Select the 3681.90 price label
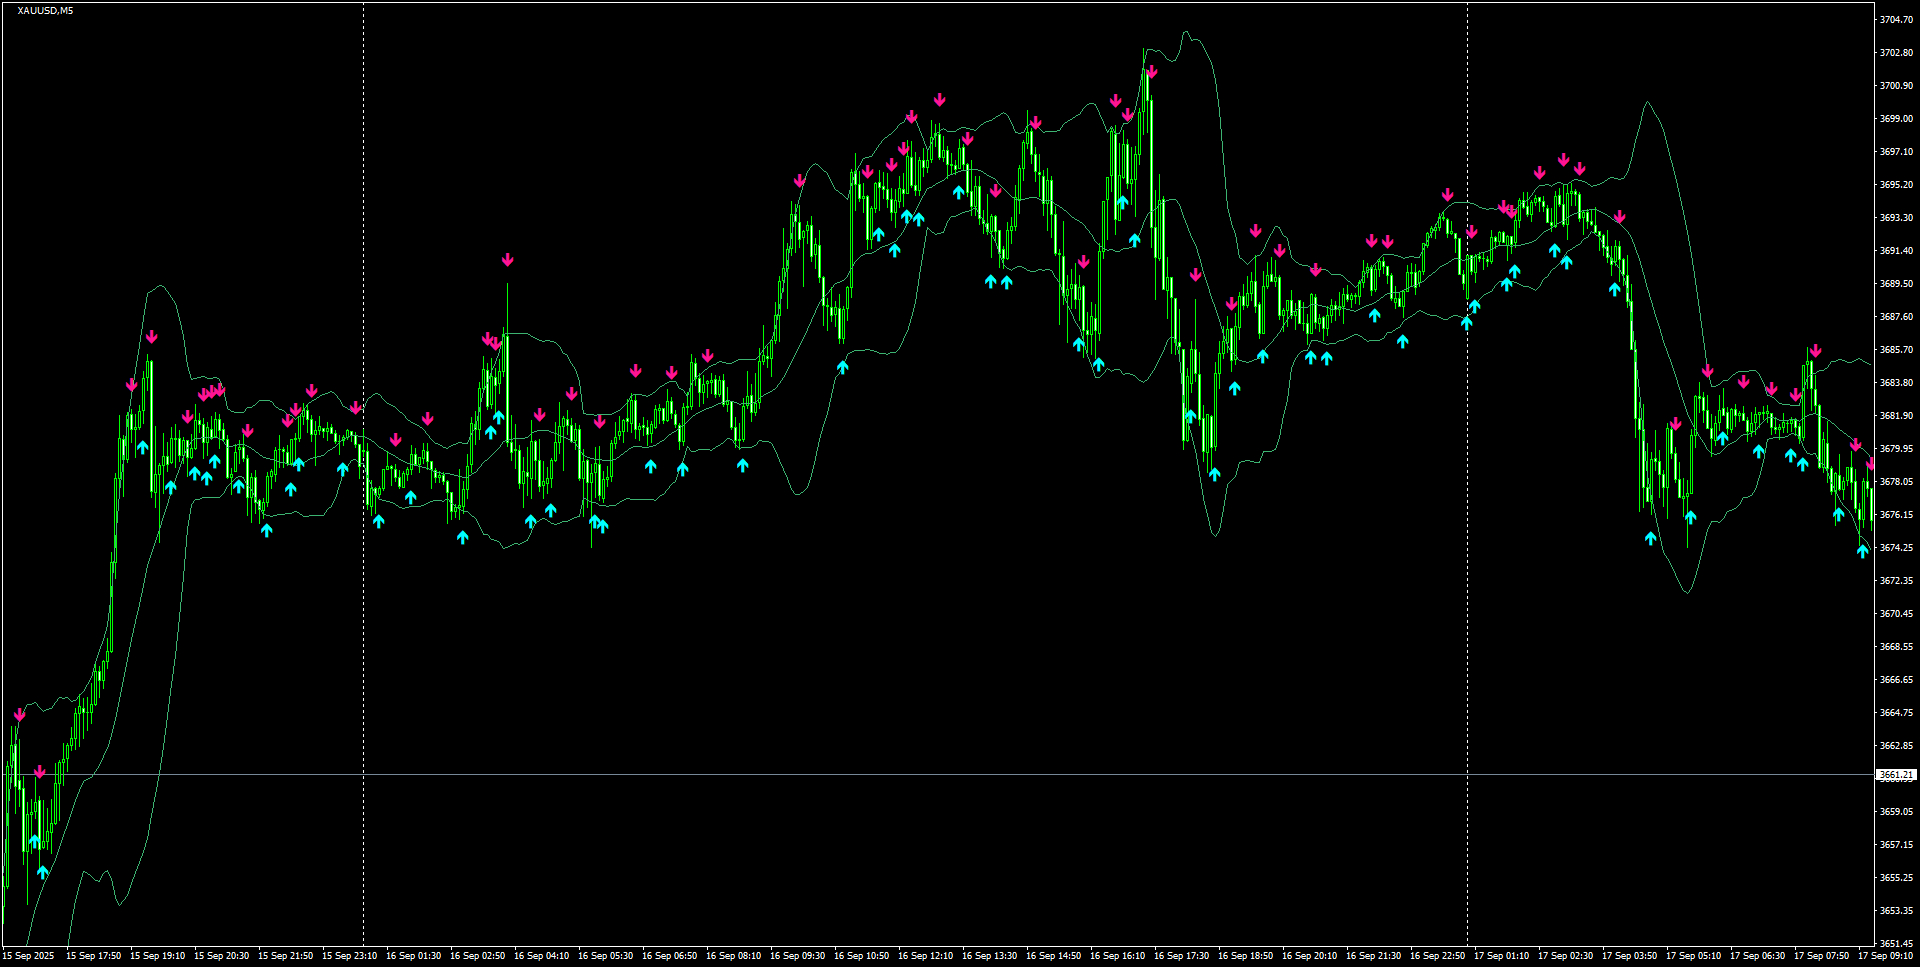 (1896, 416)
